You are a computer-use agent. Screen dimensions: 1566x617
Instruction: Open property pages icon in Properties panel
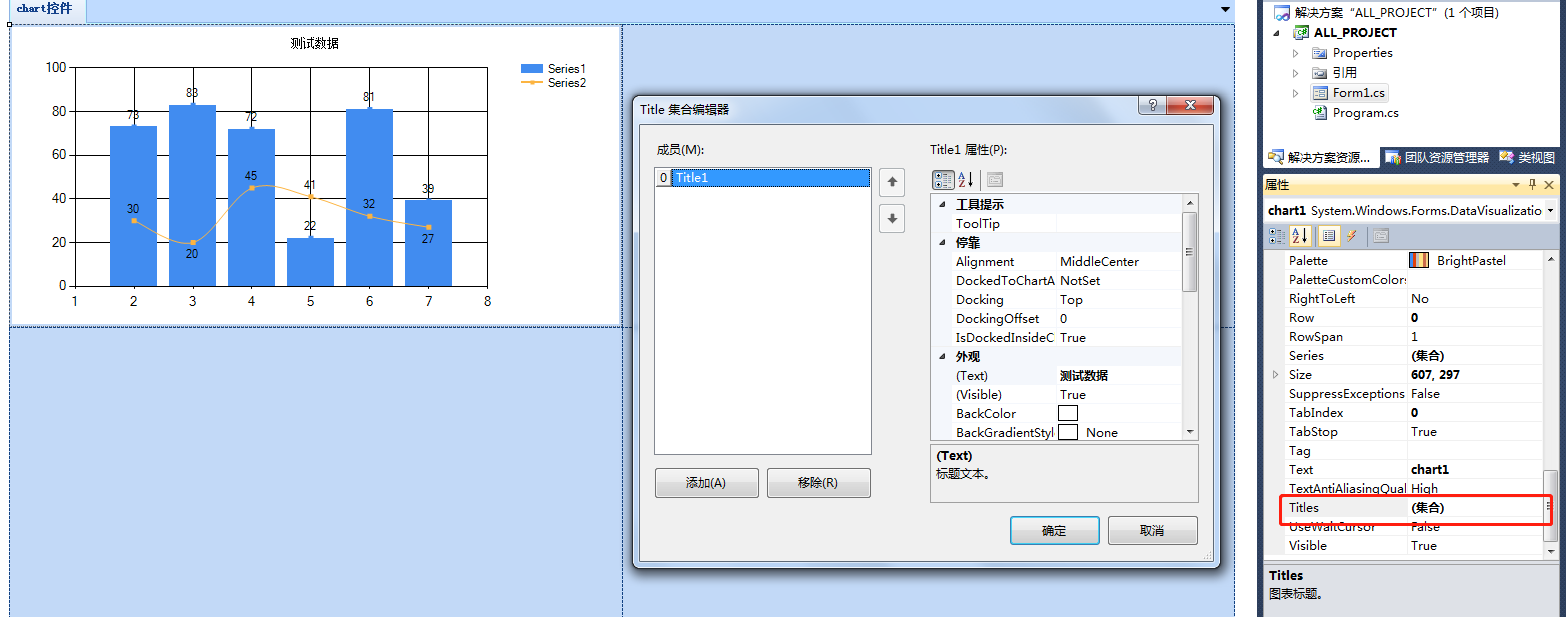tap(1380, 236)
